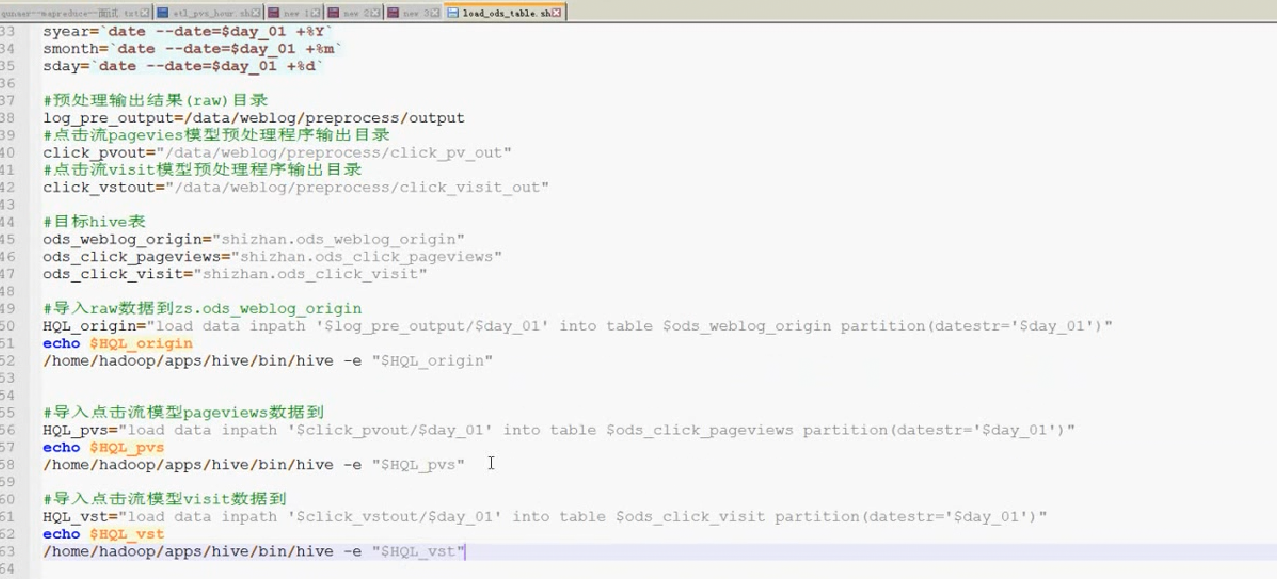Click the hive -e "$HQL_origin" command line
Image resolution: width=1277 pixels, height=579 pixels.
click(x=268, y=360)
